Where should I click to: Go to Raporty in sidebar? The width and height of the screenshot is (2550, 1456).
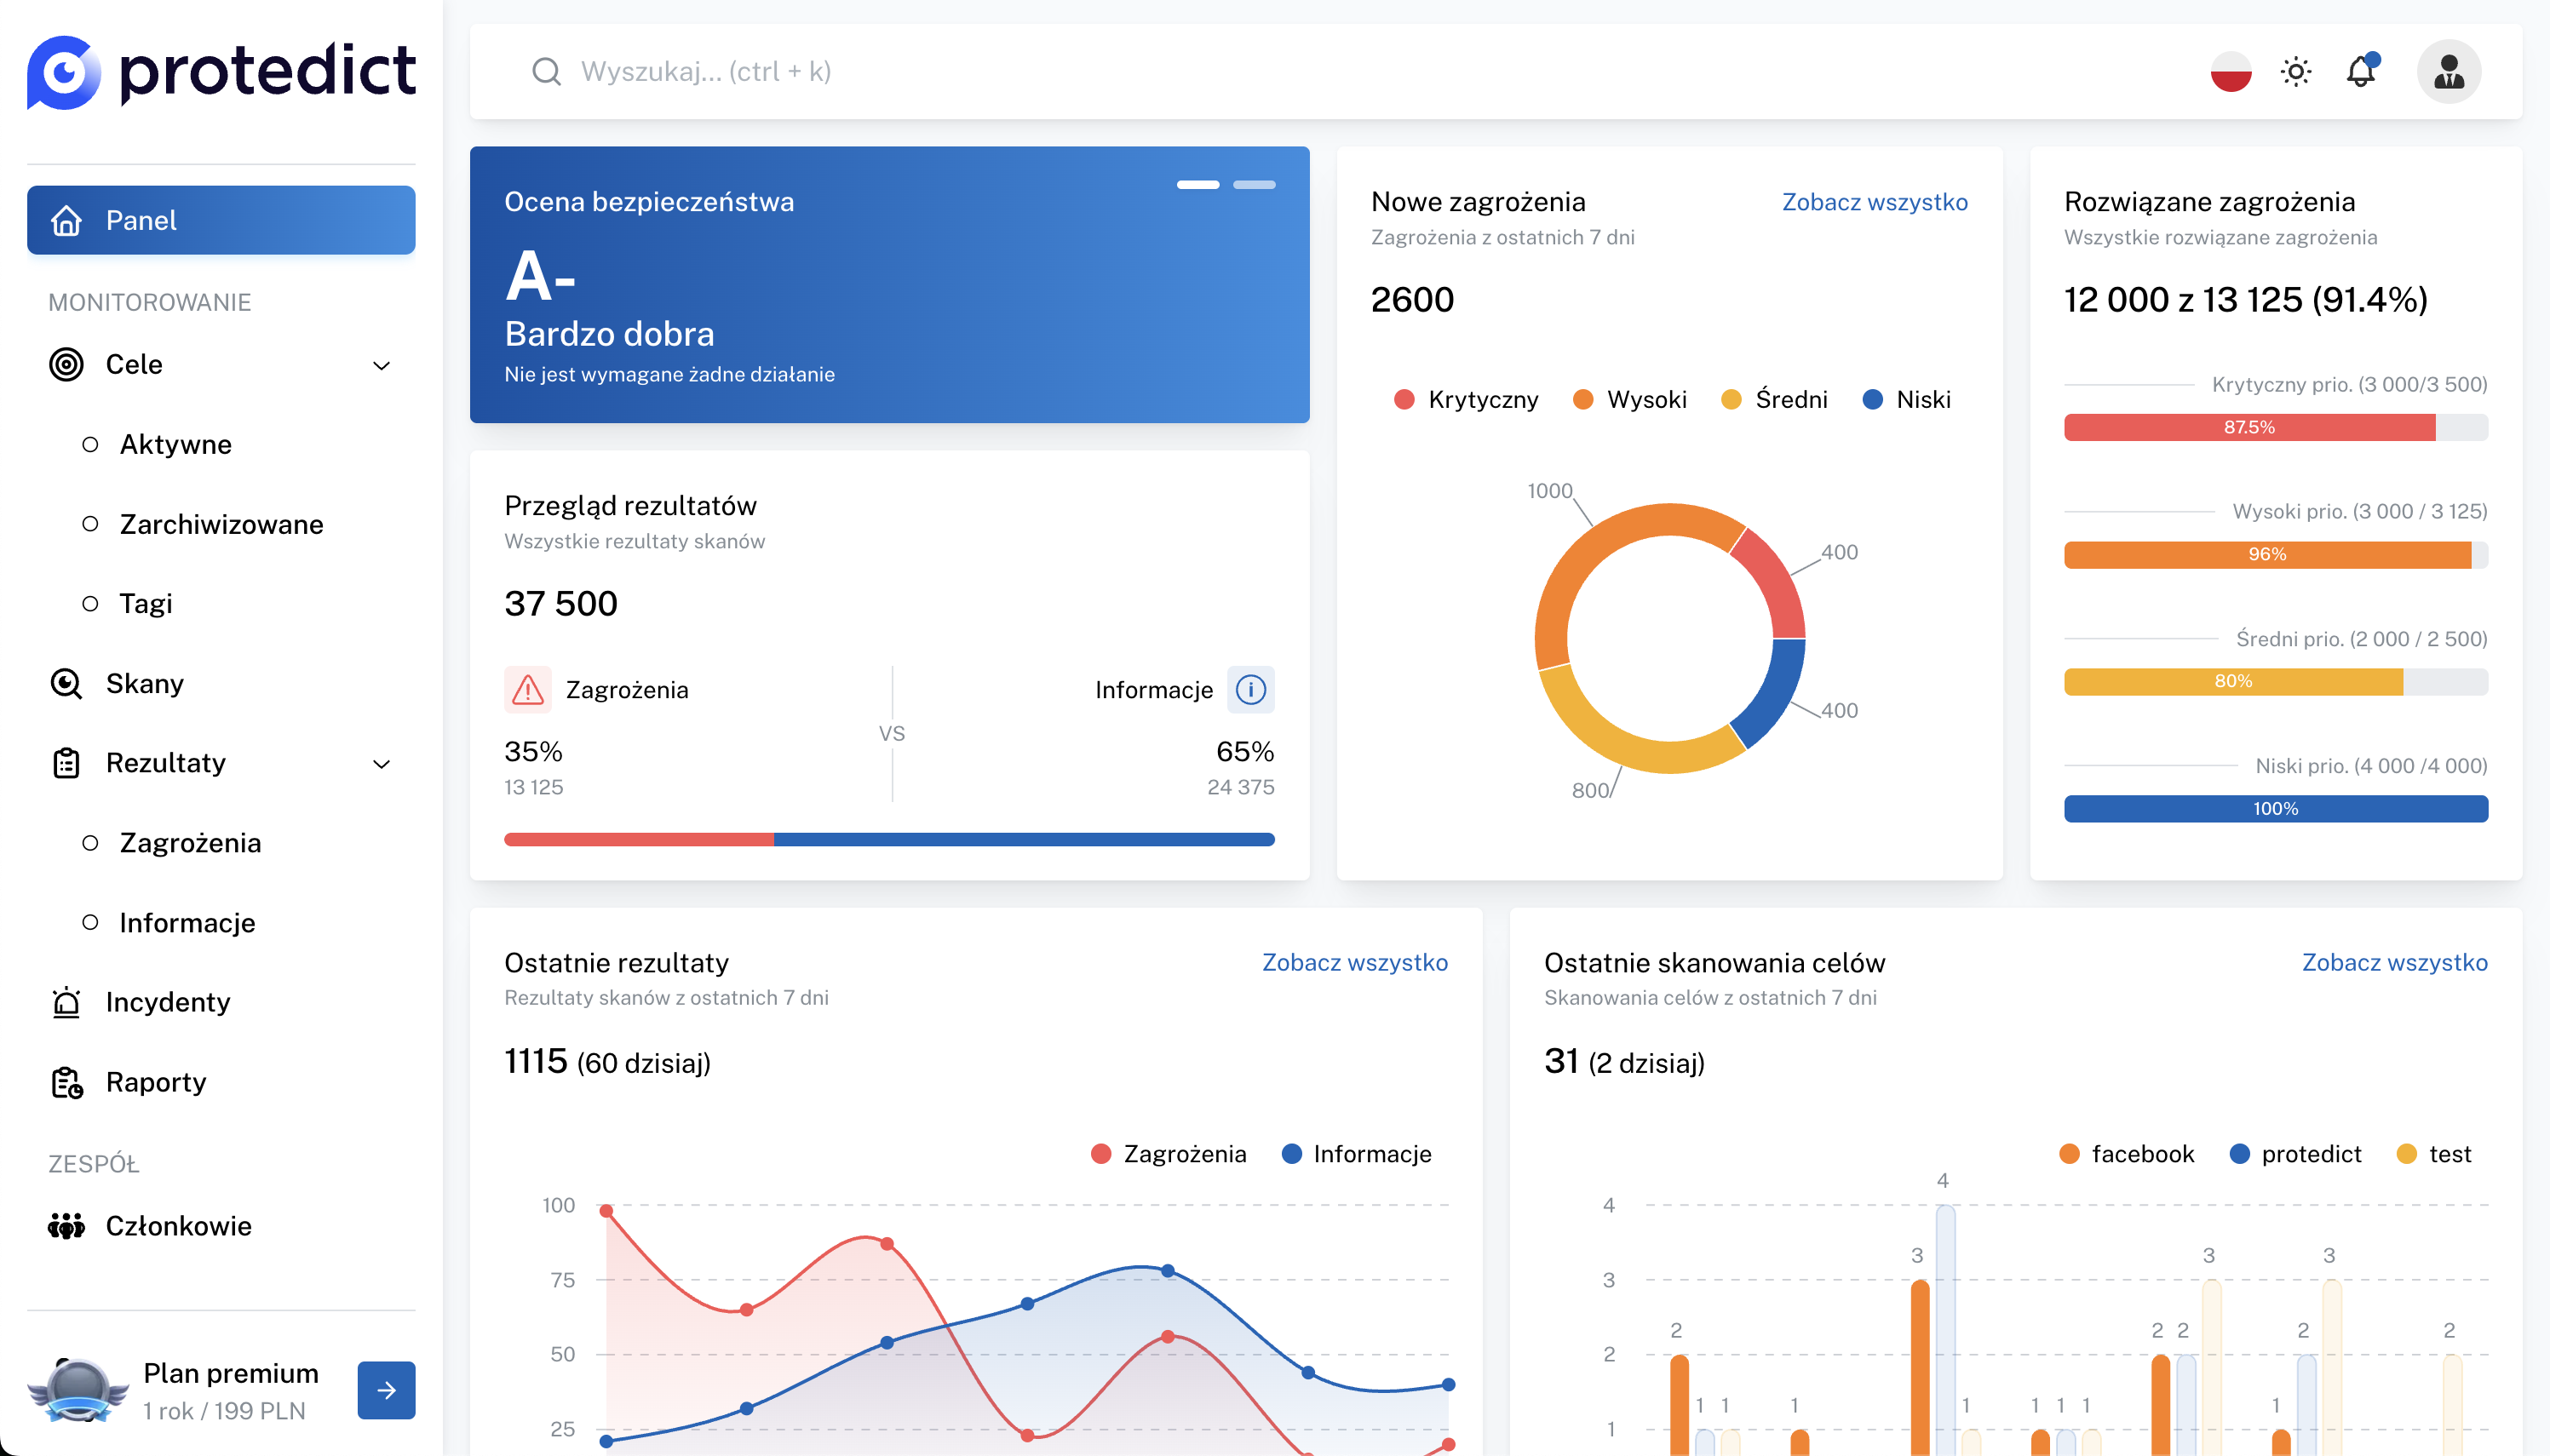(x=156, y=1082)
